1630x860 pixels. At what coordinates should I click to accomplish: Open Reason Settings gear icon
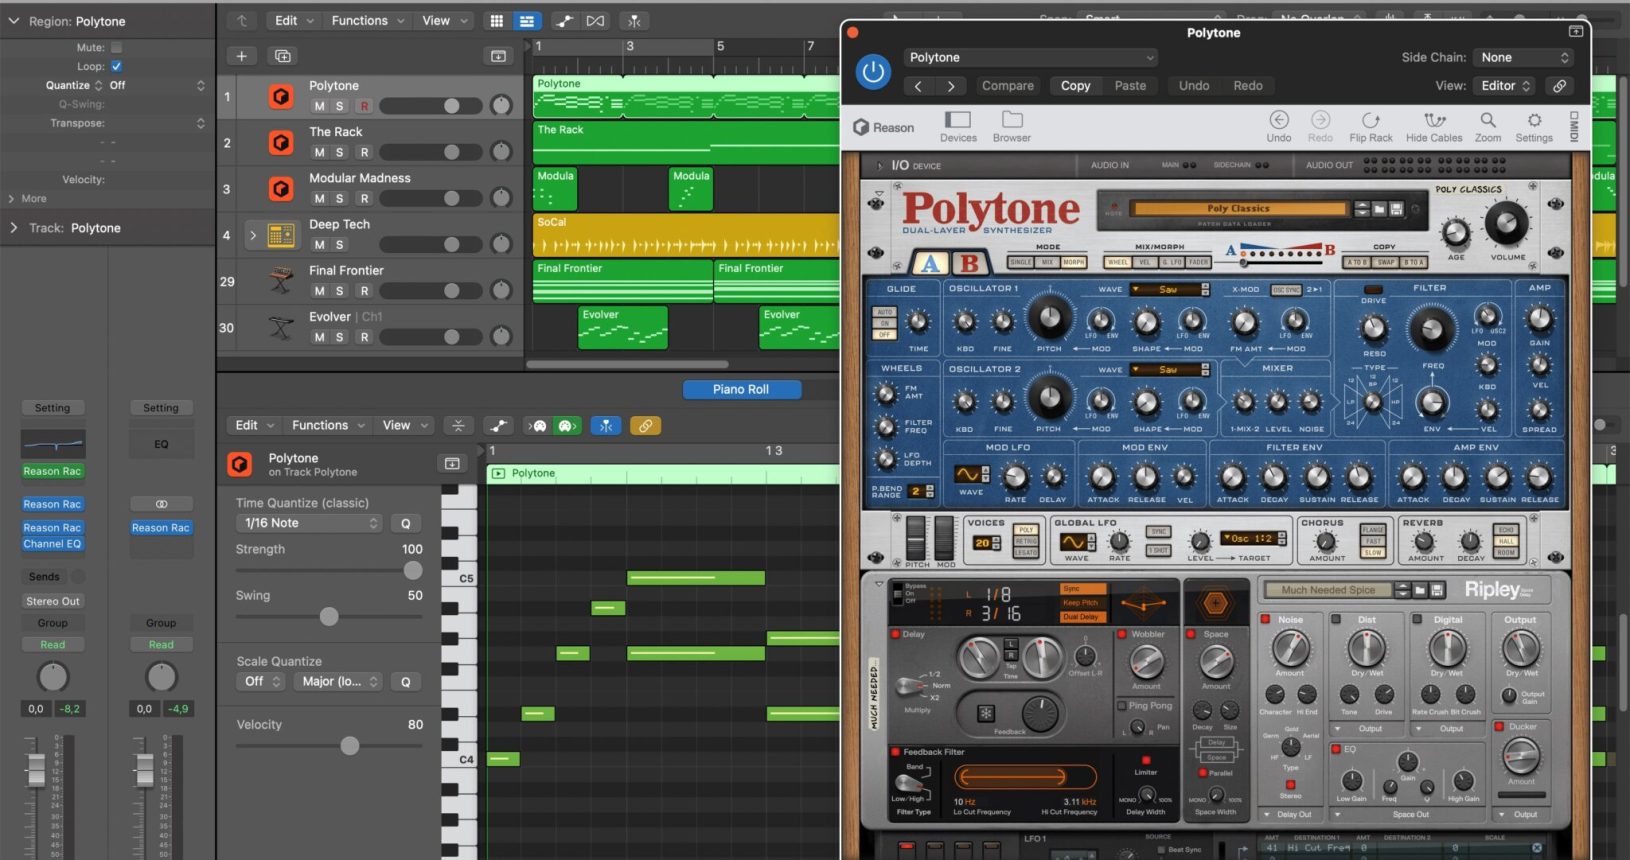[1534, 120]
